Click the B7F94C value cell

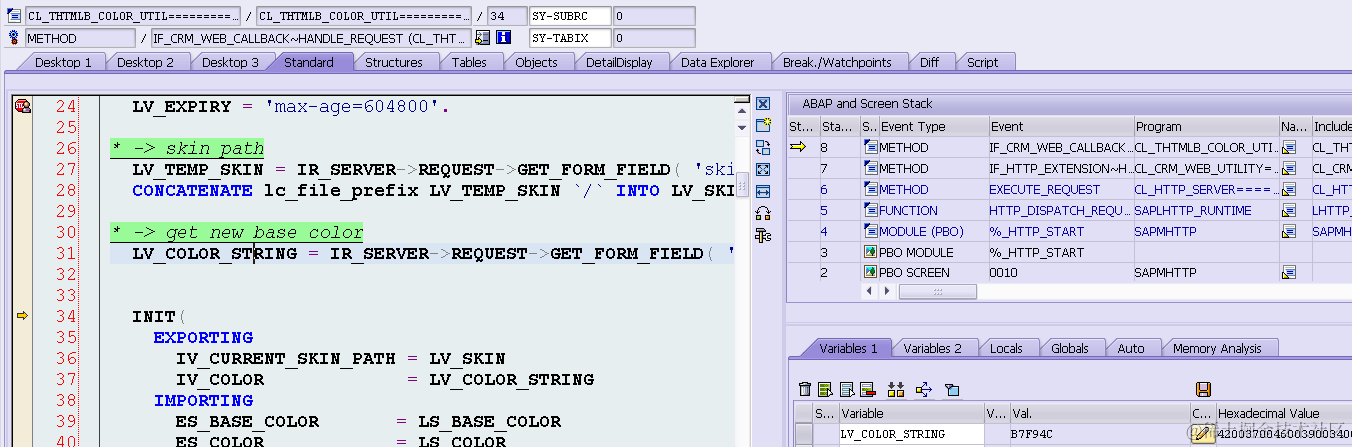pyautogui.click(x=1099, y=434)
